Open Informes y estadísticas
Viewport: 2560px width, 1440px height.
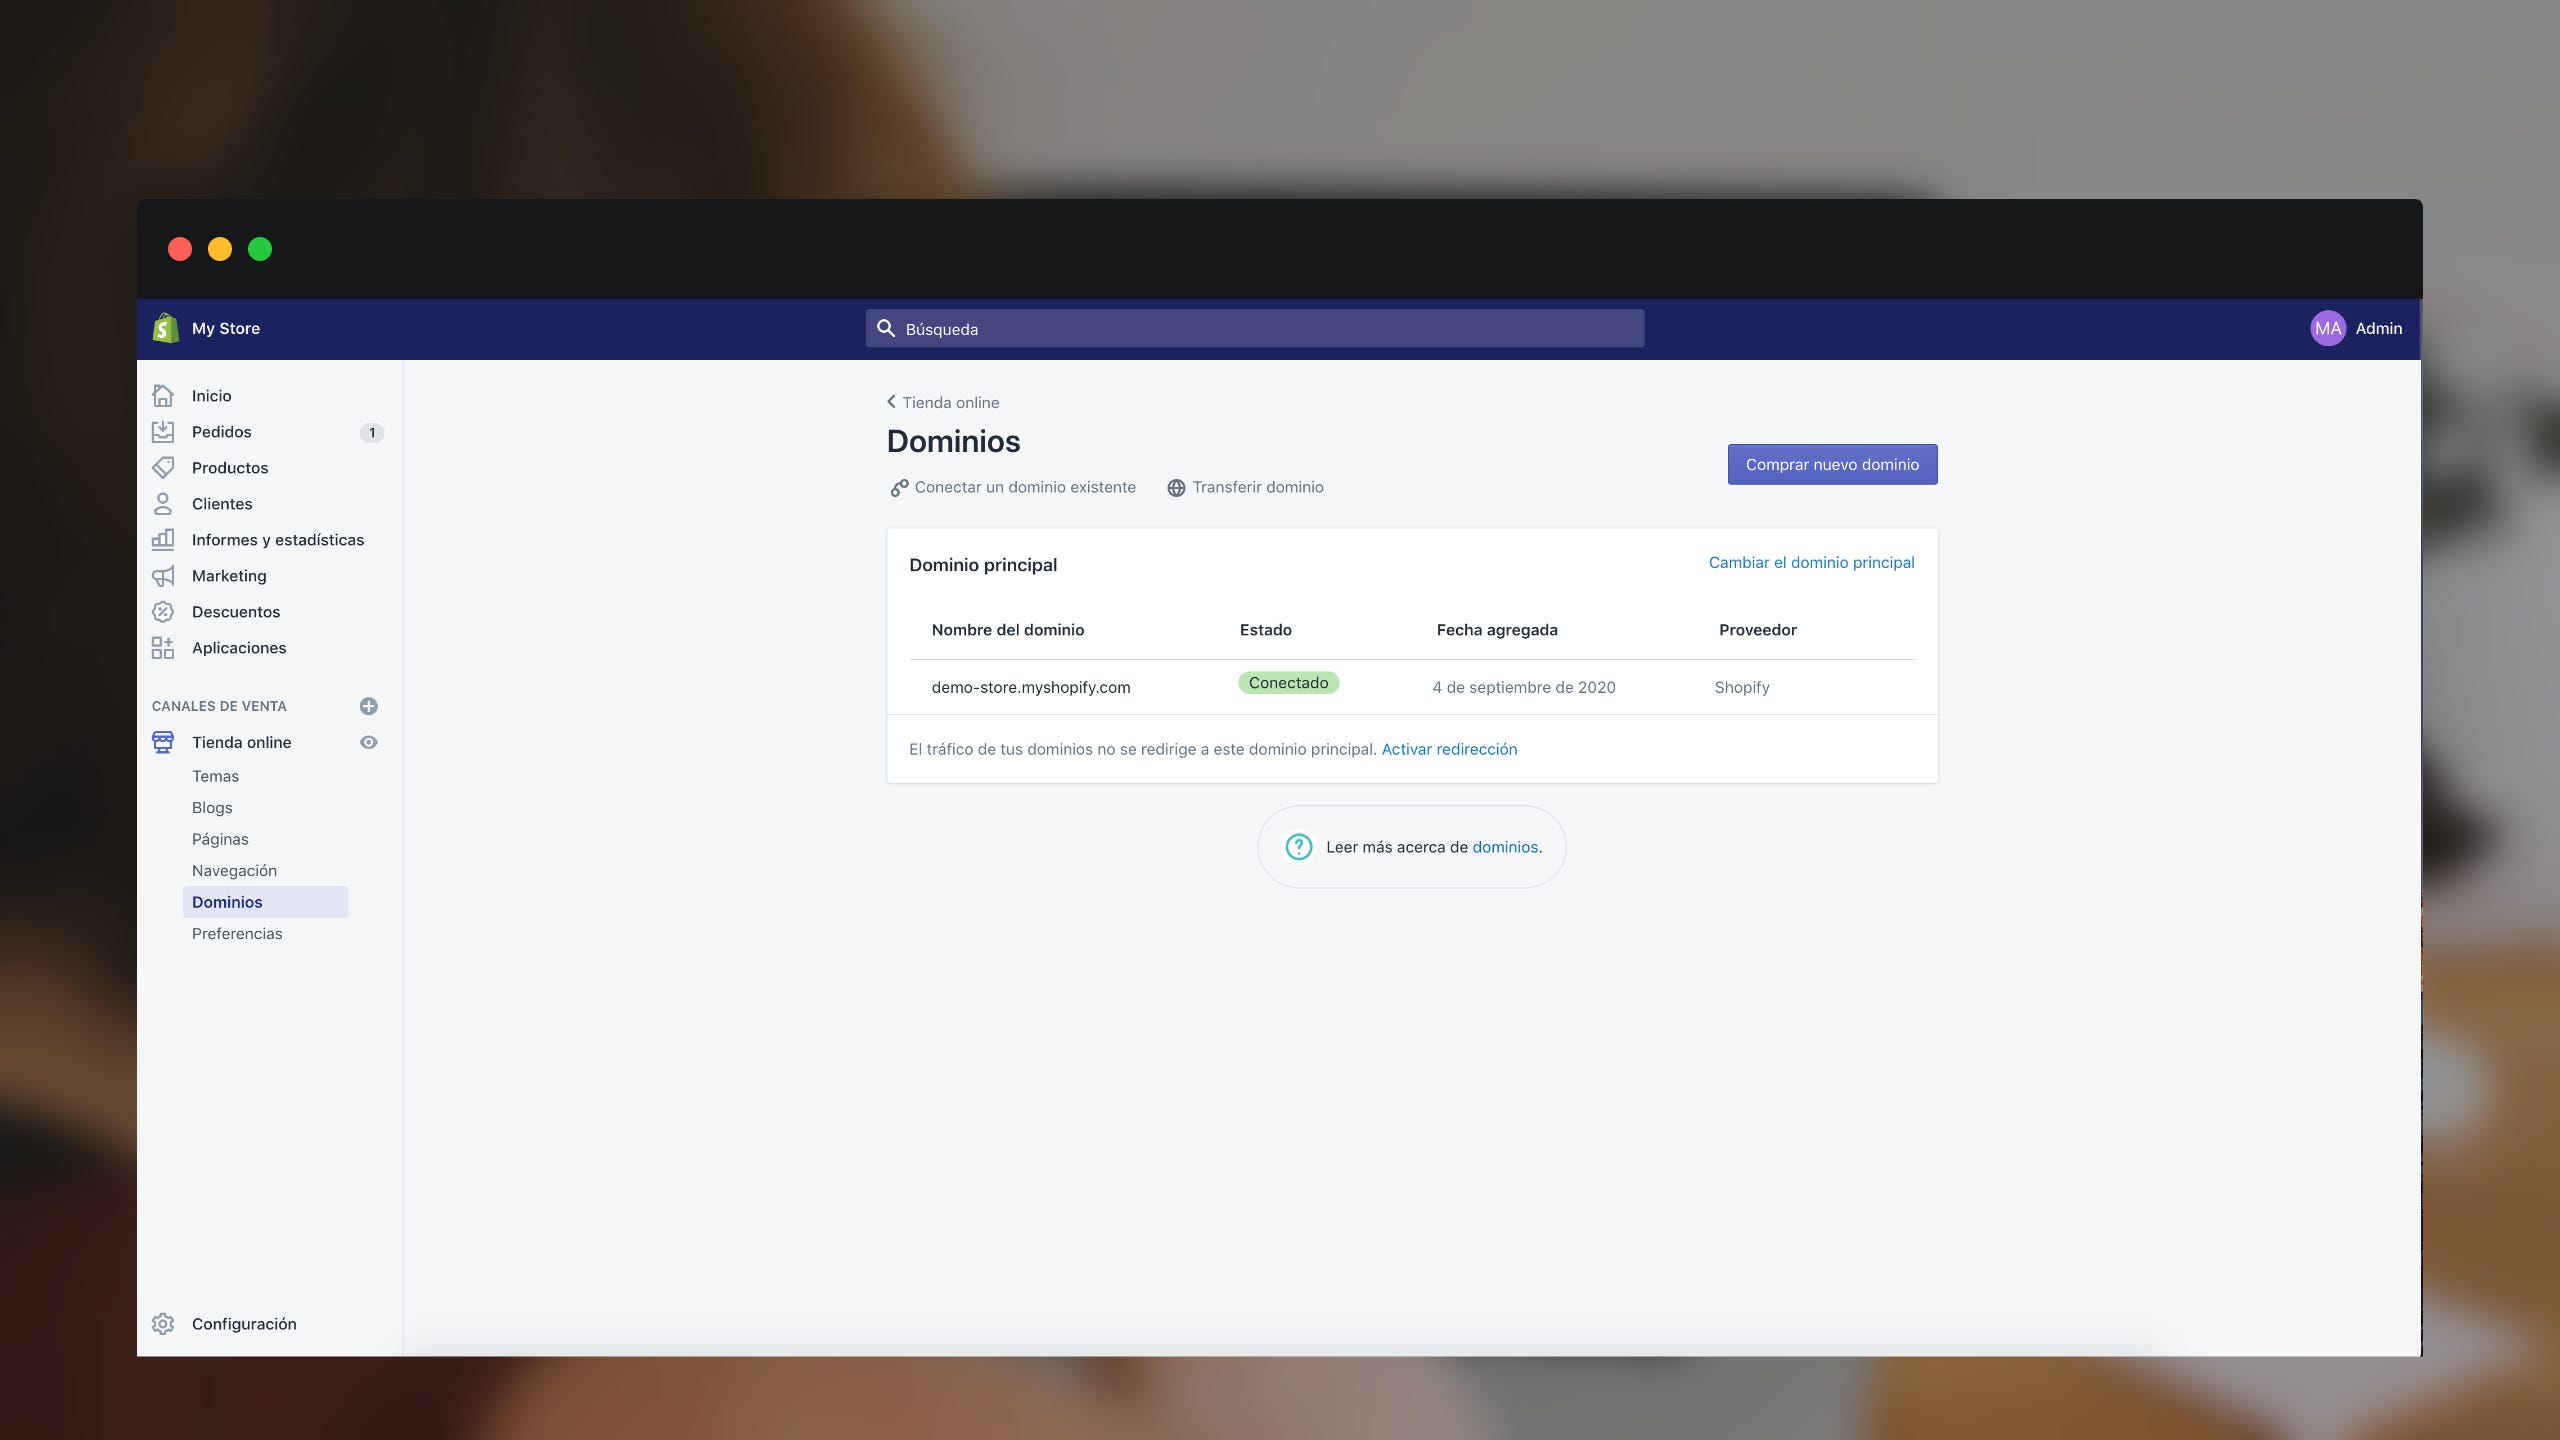(278, 540)
